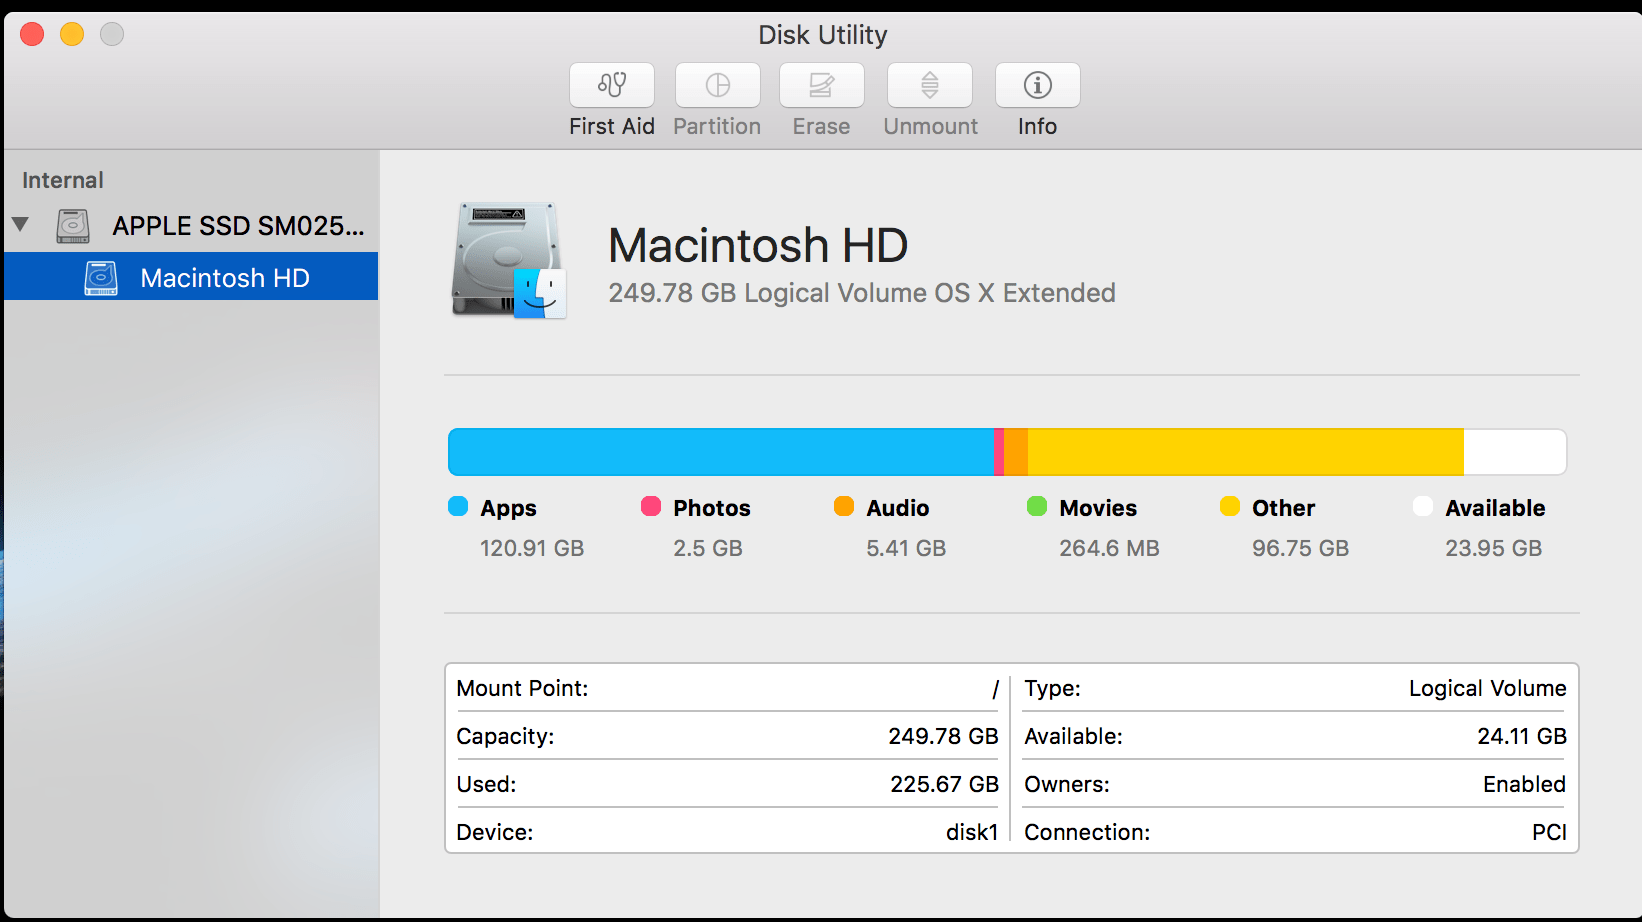The width and height of the screenshot is (1642, 922).
Task: Click the Movies legend label
Action: (1098, 508)
